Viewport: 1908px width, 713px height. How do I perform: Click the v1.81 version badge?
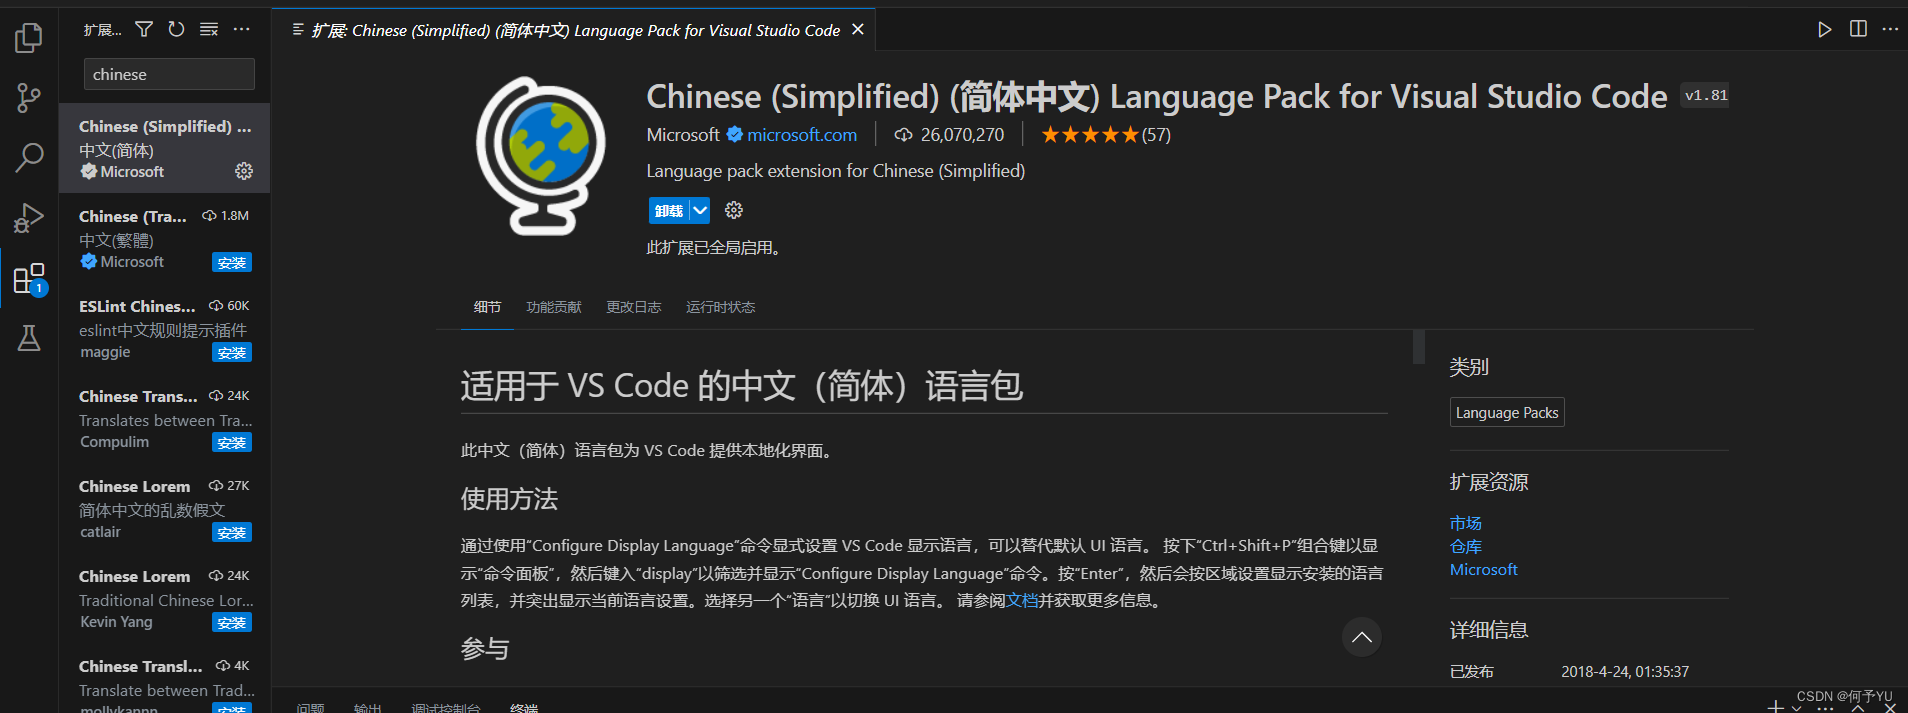(x=1705, y=95)
